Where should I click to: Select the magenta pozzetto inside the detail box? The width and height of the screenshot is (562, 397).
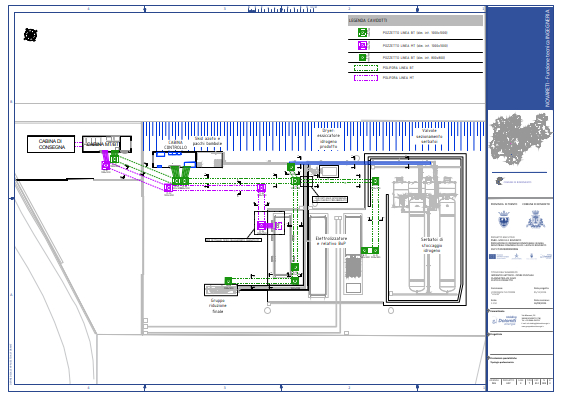click(x=261, y=225)
